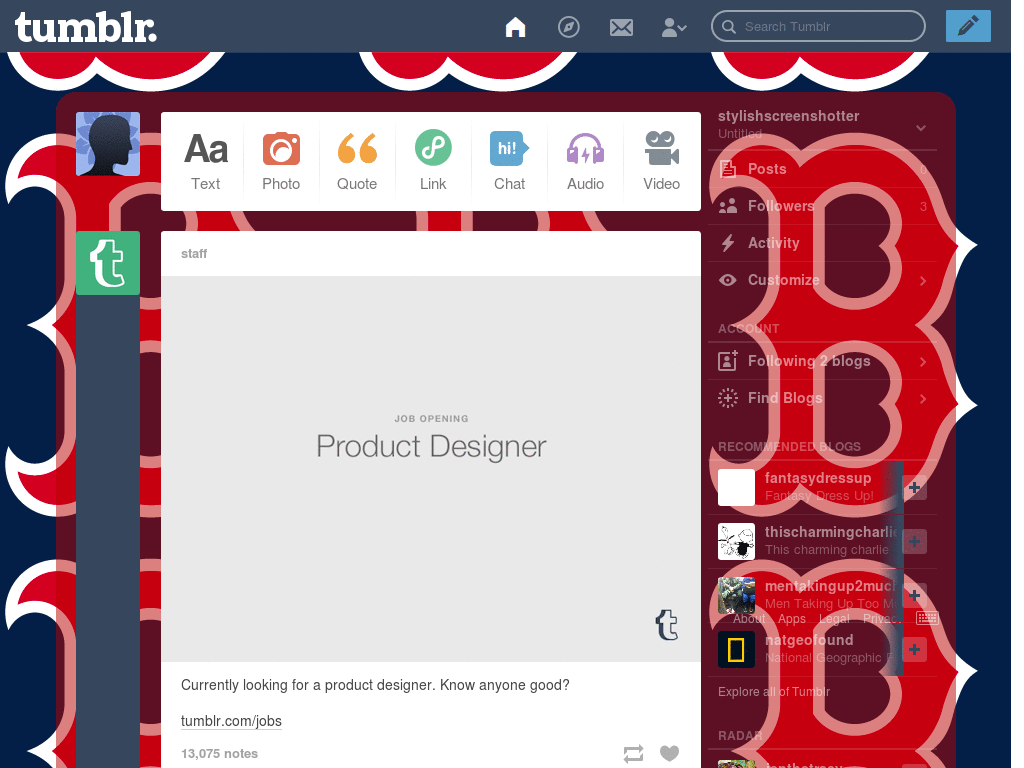This screenshot has height=768, width=1024.
Task: Click the thischarmingcharlie avatar thumbnail
Action: [736, 541]
